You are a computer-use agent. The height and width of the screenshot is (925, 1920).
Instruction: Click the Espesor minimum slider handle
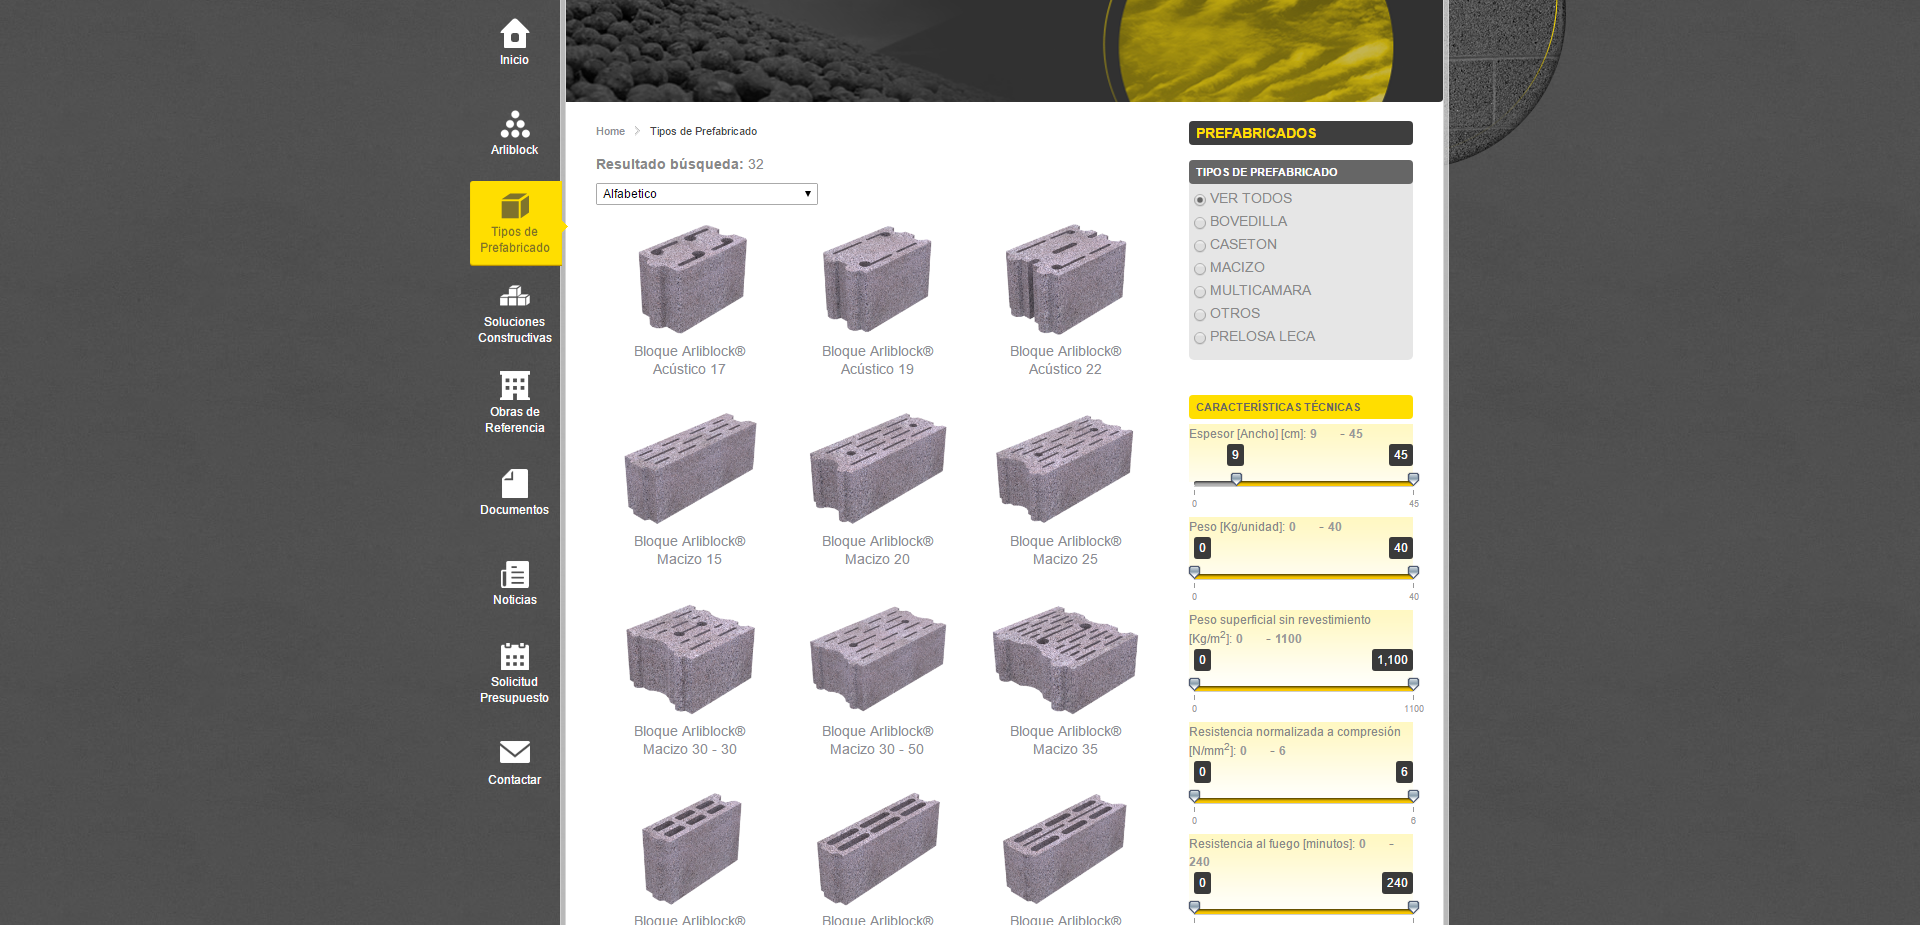point(1236,479)
